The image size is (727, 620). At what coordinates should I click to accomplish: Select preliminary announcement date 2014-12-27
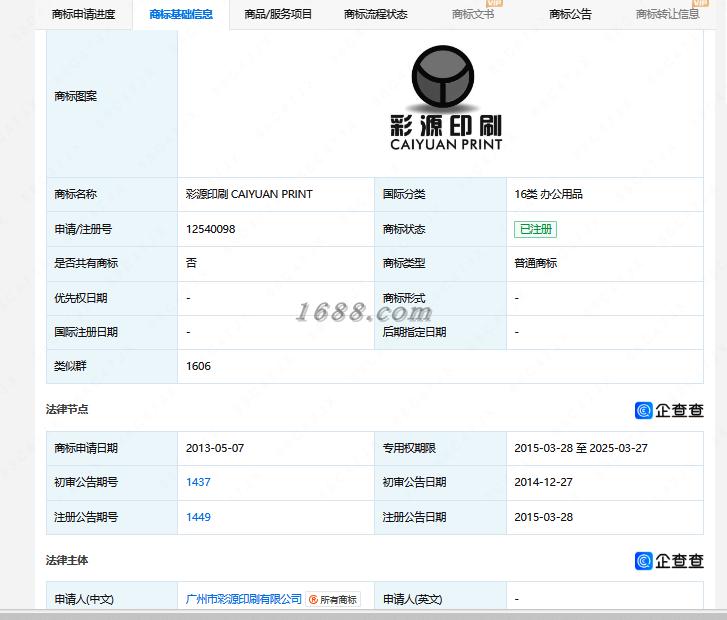click(x=543, y=482)
